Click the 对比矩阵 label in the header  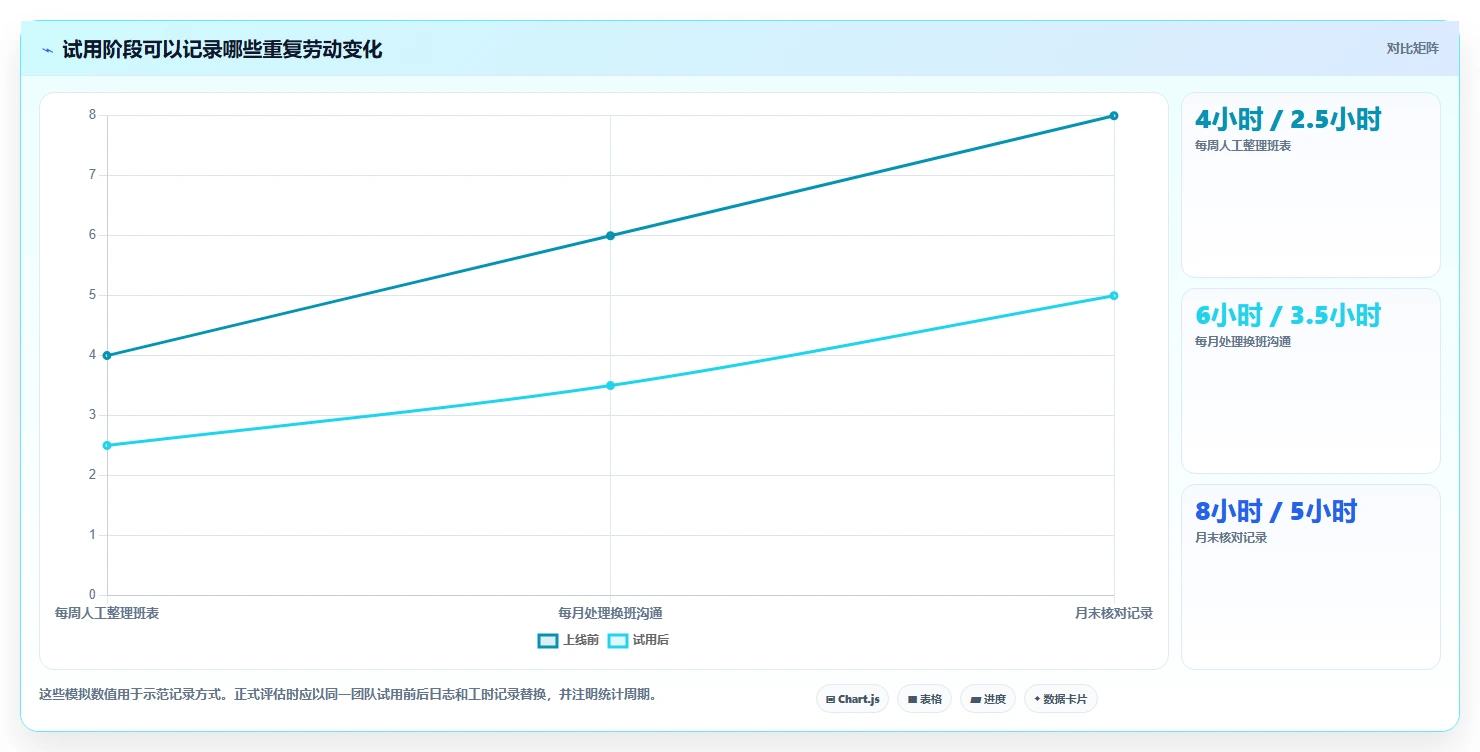pyautogui.click(x=1412, y=49)
